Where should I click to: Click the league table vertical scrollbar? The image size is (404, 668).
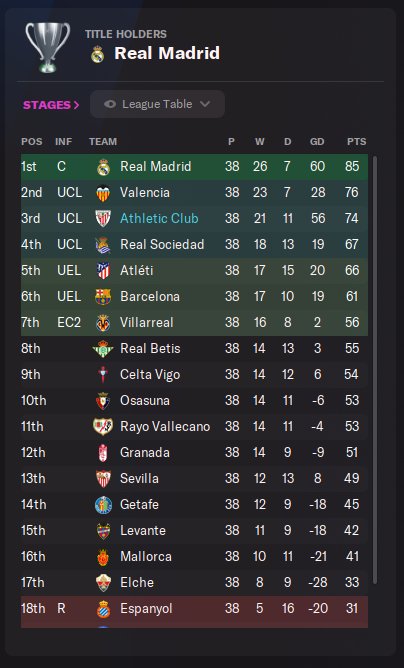(x=375, y=370)
